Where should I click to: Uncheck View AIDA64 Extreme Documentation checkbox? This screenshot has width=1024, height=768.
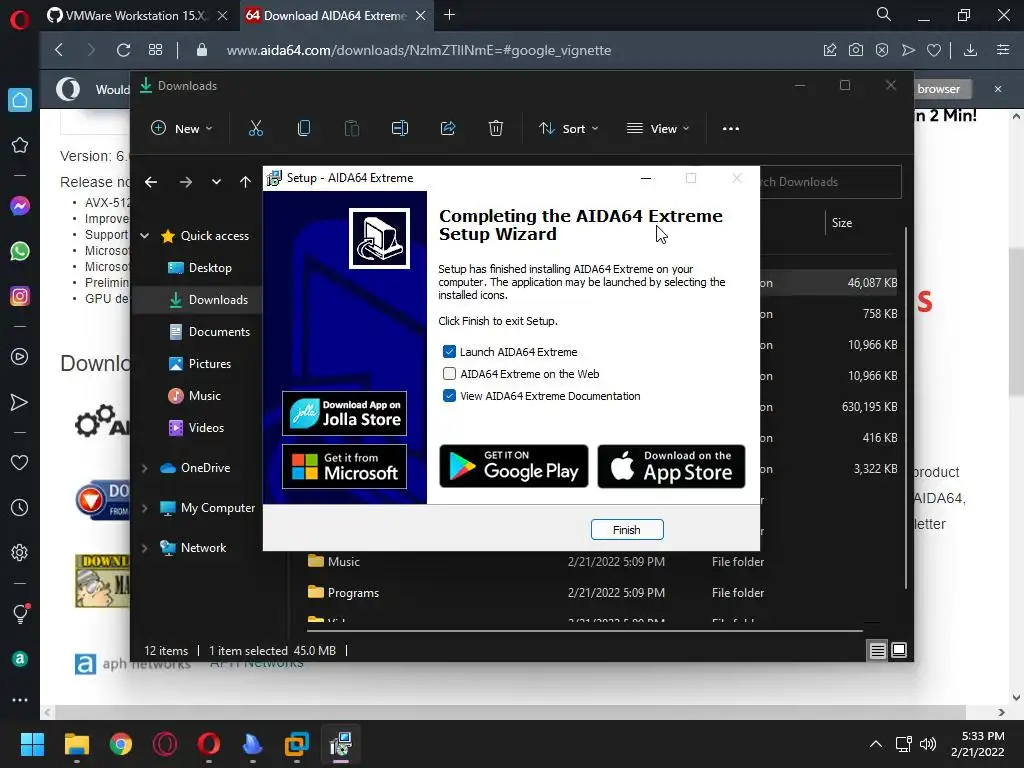point(449,396)
